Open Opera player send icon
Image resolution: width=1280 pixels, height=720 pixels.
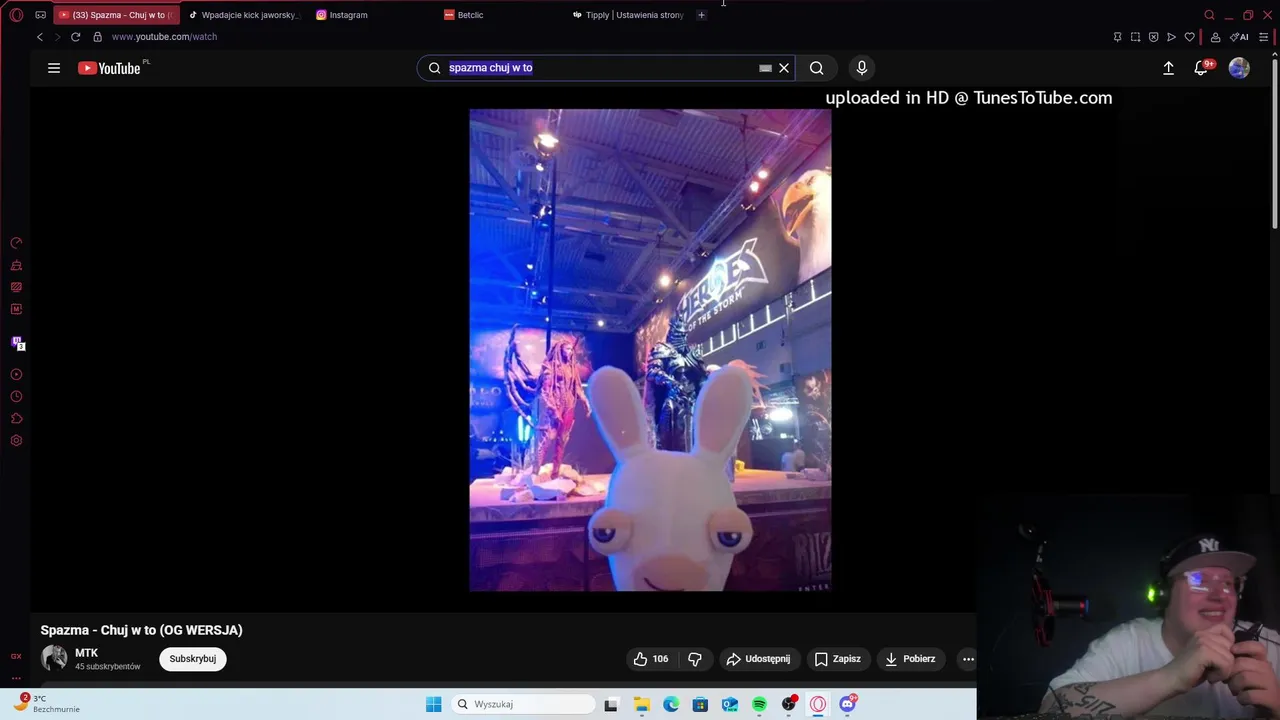point(1171,37)
